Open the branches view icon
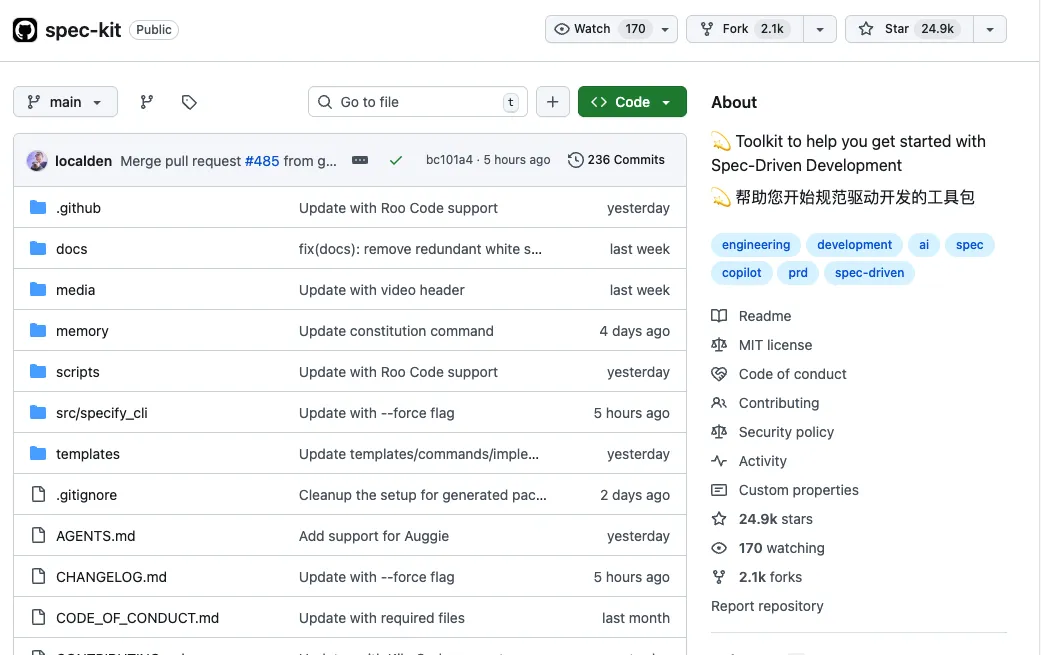 click(147, 102)
